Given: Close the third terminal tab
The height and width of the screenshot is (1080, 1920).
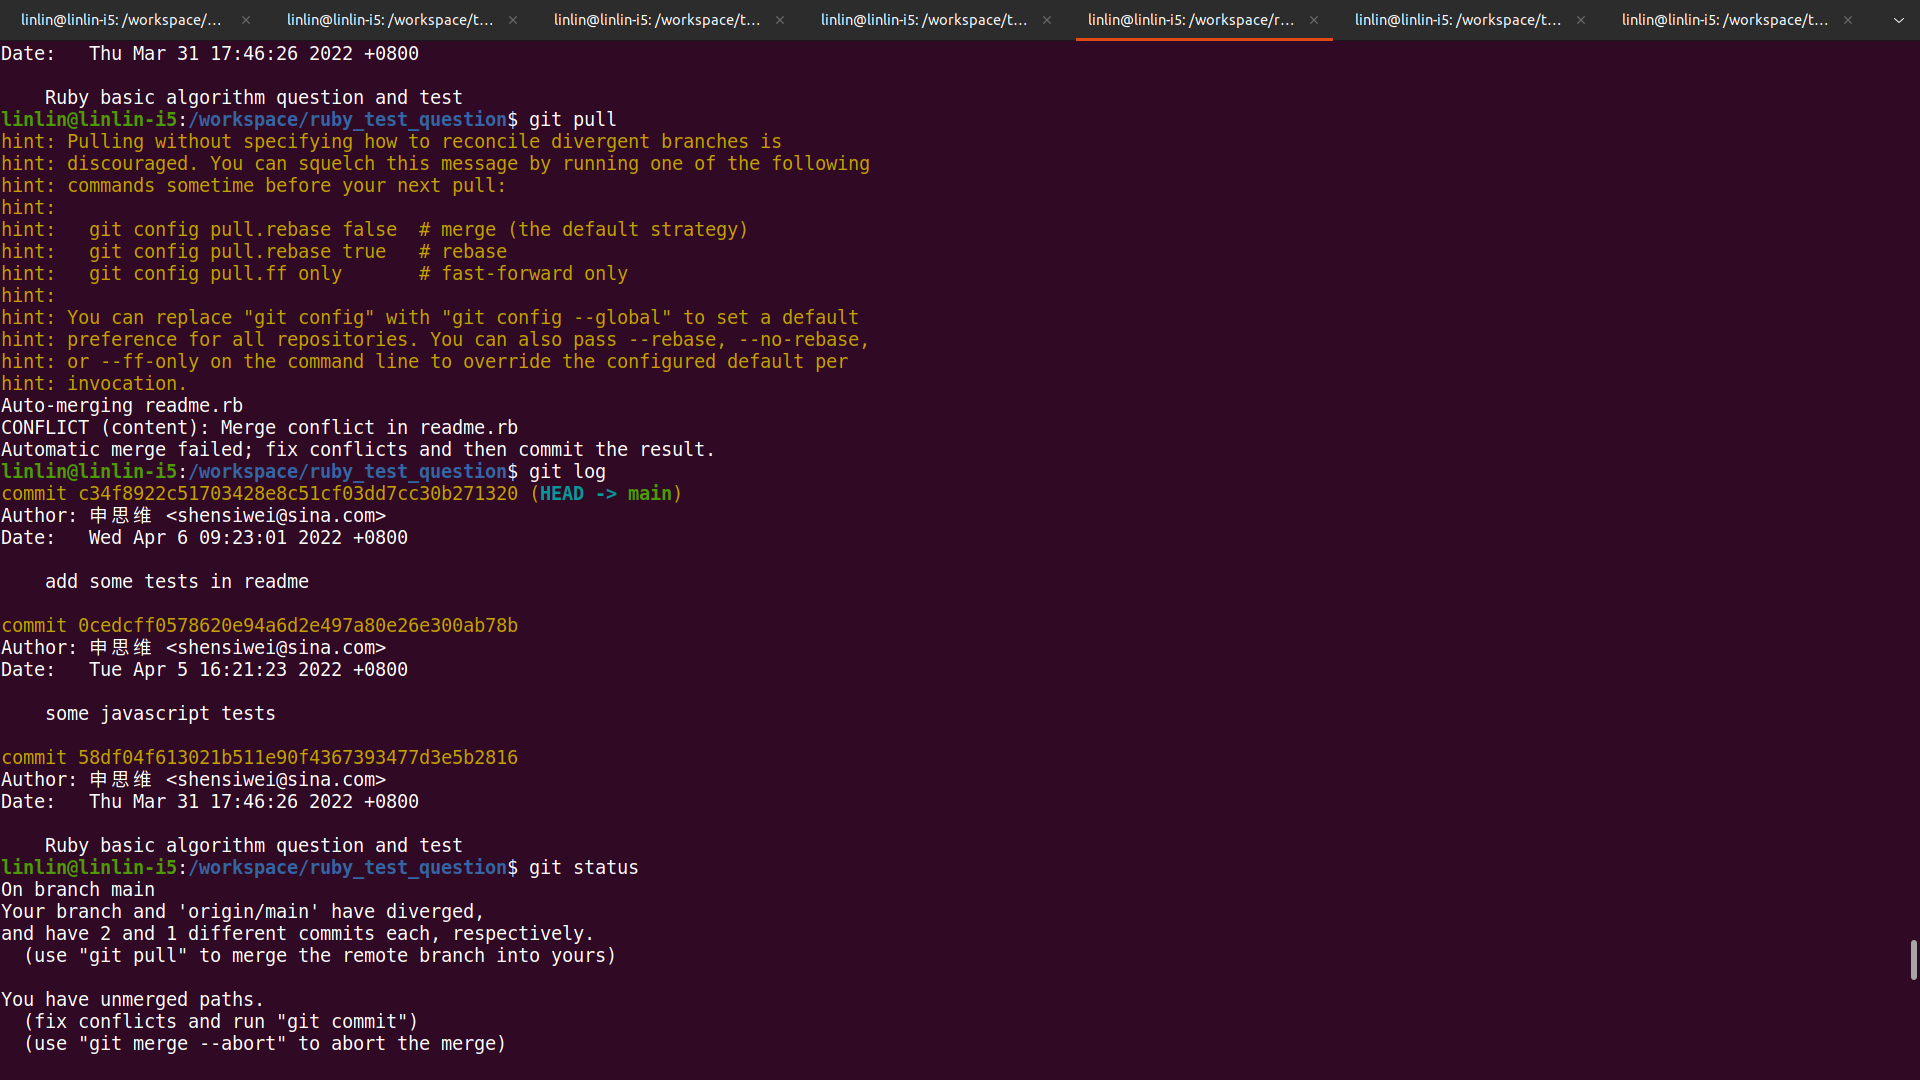Looking at the screenshot, I should 780,20.
